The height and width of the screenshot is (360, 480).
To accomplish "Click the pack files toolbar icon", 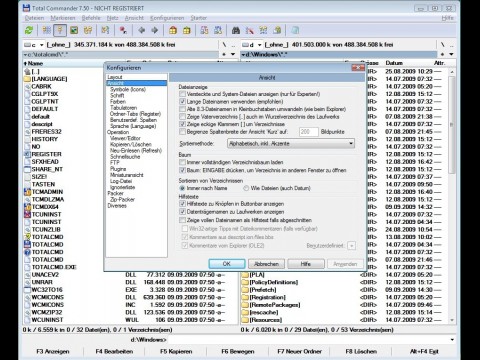I will [x=173, y=30].
